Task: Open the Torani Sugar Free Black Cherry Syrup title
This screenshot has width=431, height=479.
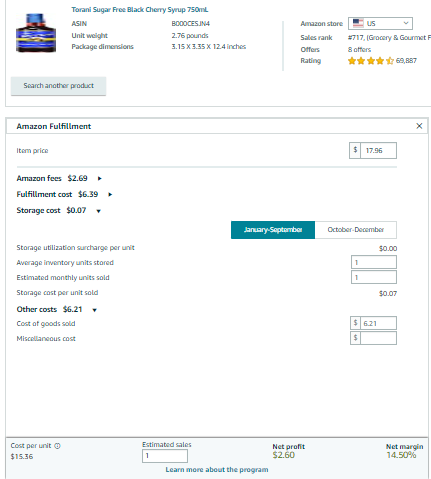Action: pyautogui.click(x=140, y=9)
